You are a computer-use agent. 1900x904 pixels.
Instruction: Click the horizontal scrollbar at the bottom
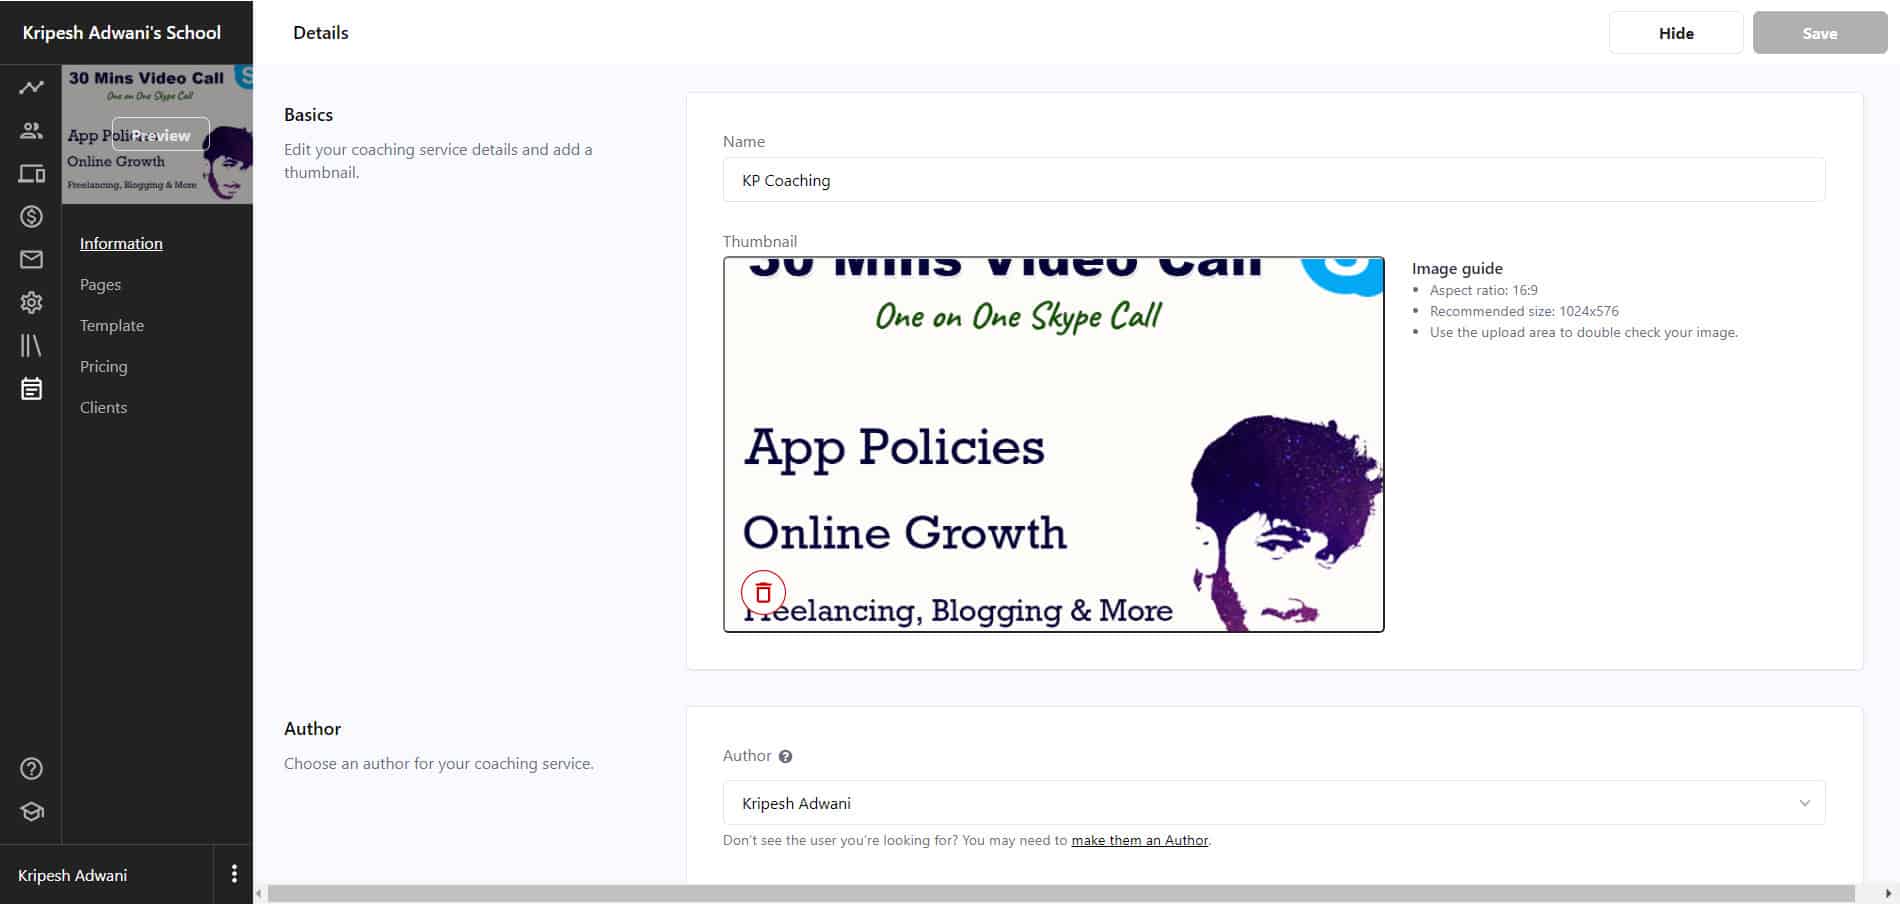[1060, 894]
